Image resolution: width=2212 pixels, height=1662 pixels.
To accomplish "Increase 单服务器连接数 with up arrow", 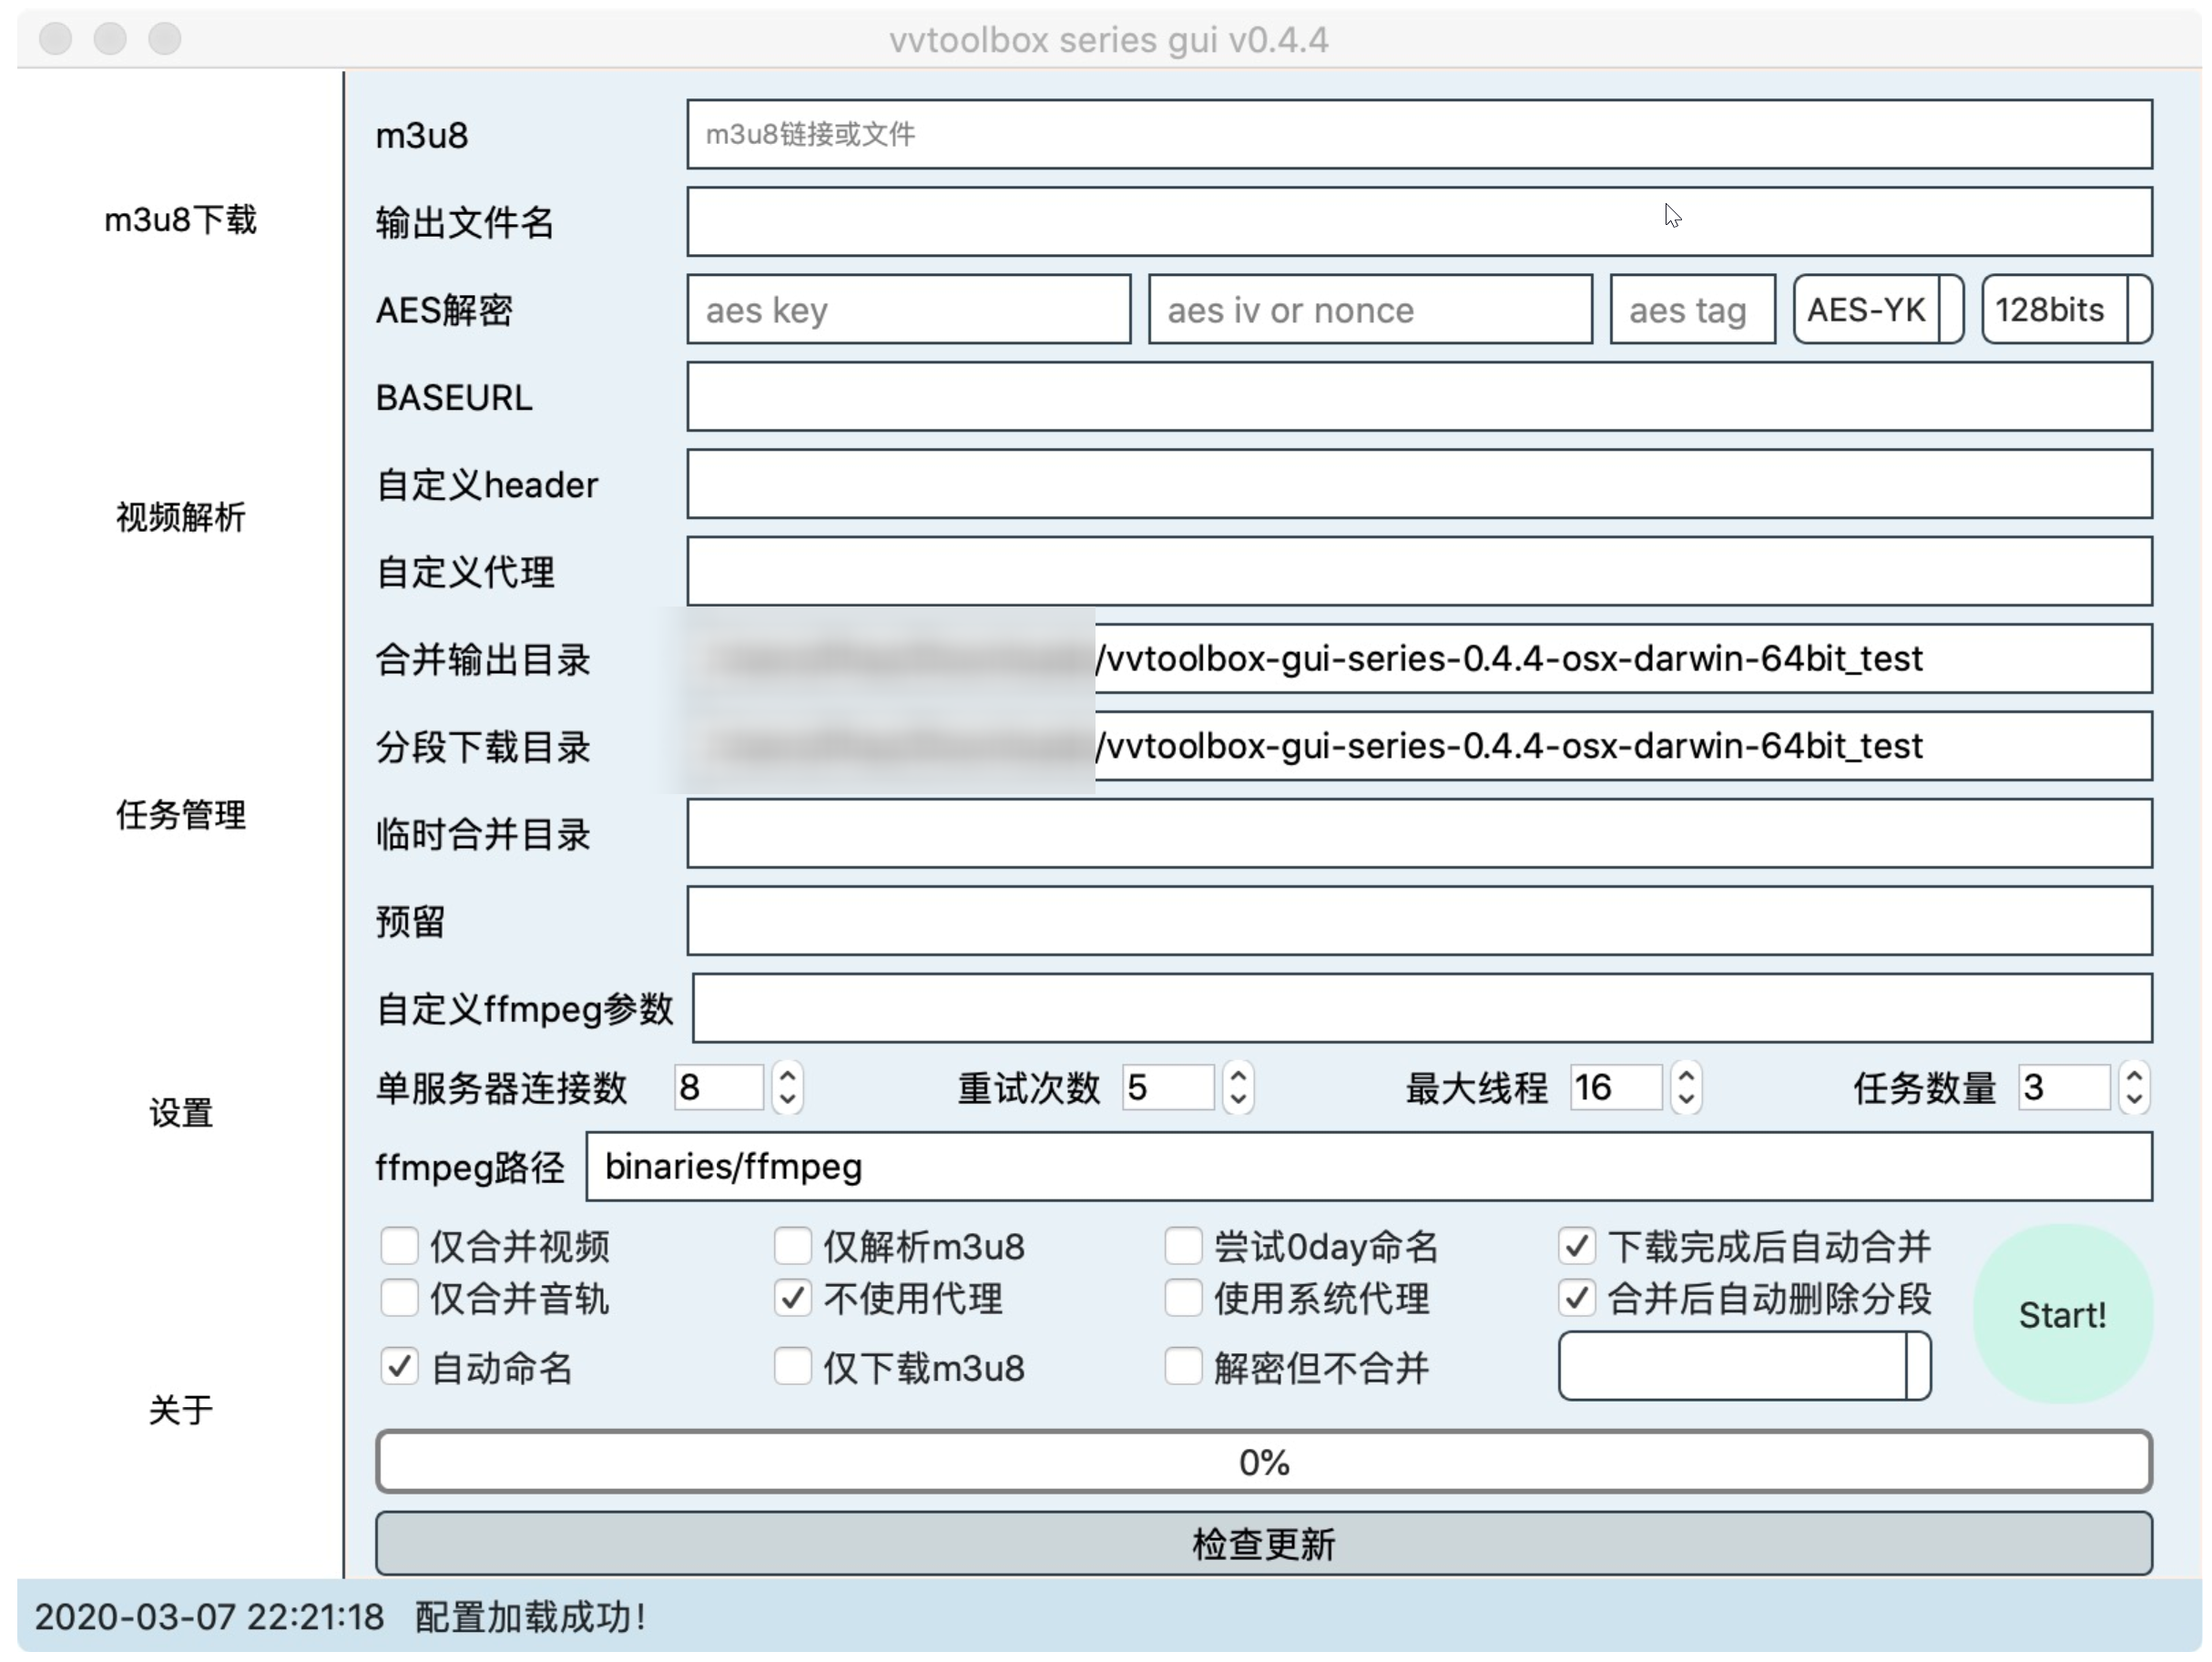I will (x=787, y=1076).
